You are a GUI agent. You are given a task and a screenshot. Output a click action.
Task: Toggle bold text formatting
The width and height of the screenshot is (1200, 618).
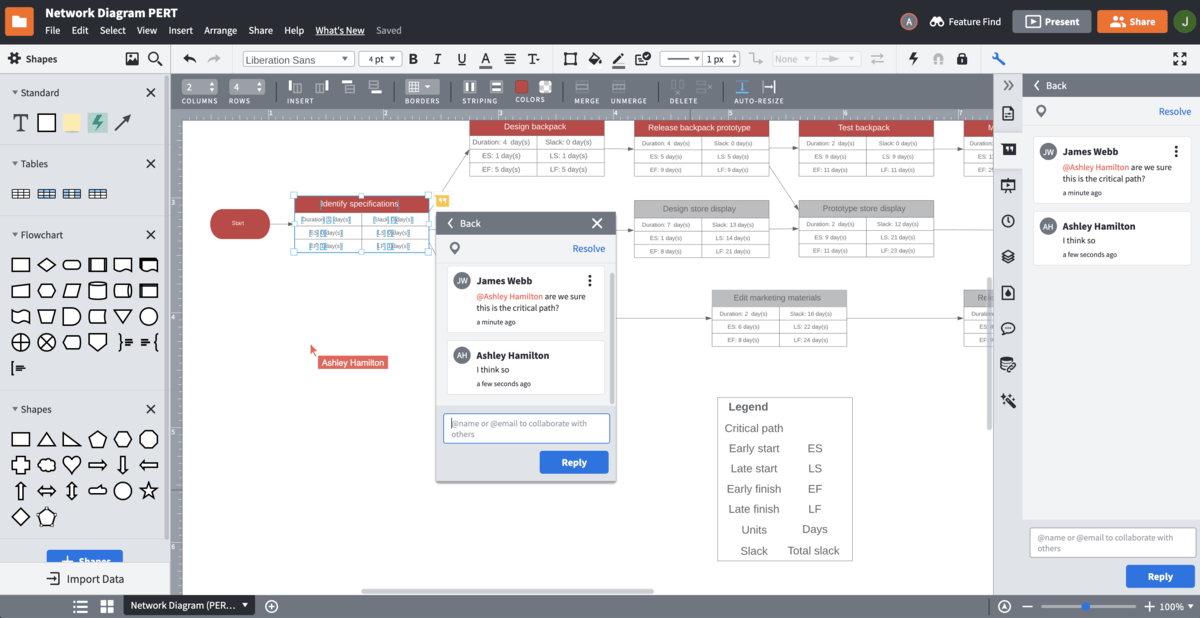(x=412, y=59)
